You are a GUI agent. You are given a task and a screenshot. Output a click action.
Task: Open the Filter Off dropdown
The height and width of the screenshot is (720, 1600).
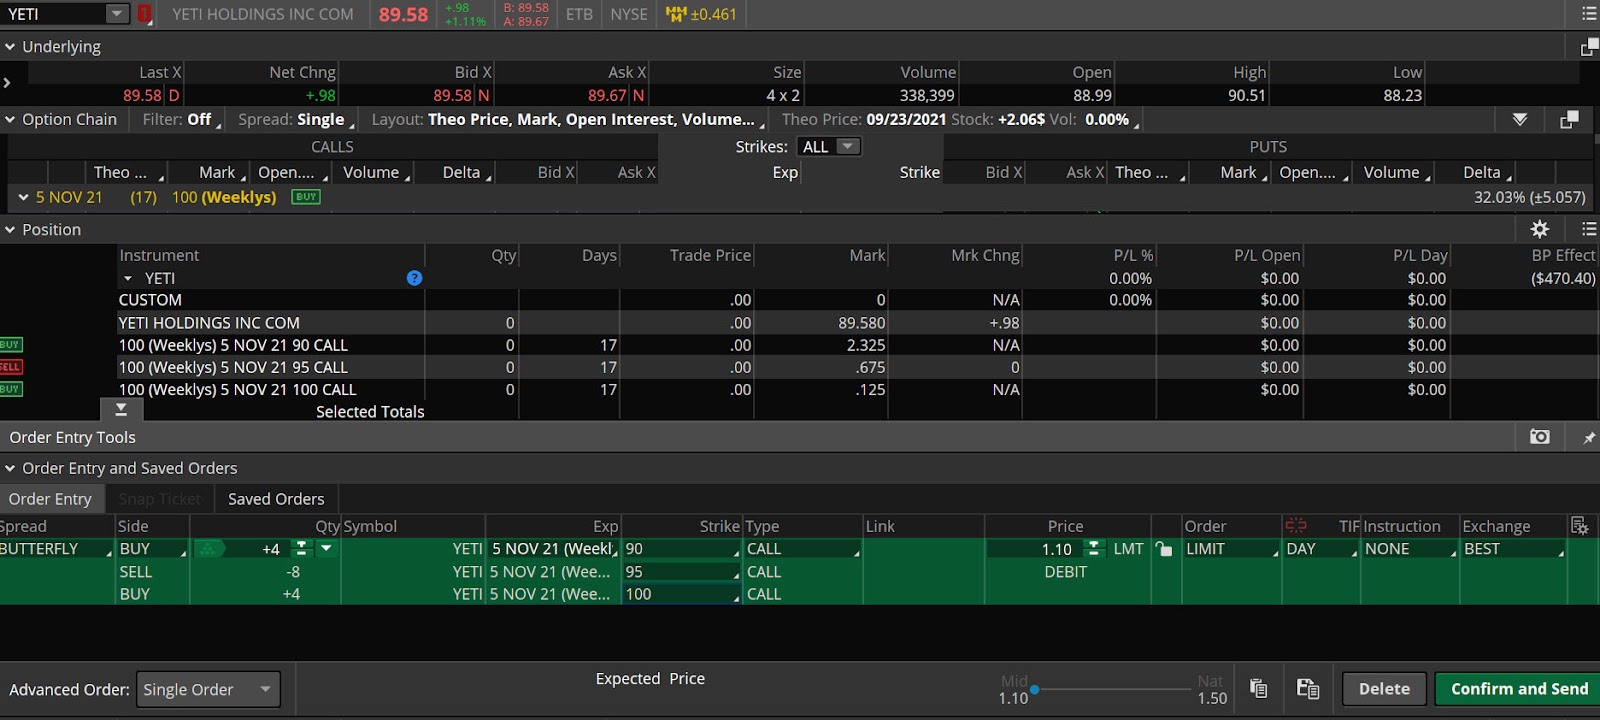(183, 119)
